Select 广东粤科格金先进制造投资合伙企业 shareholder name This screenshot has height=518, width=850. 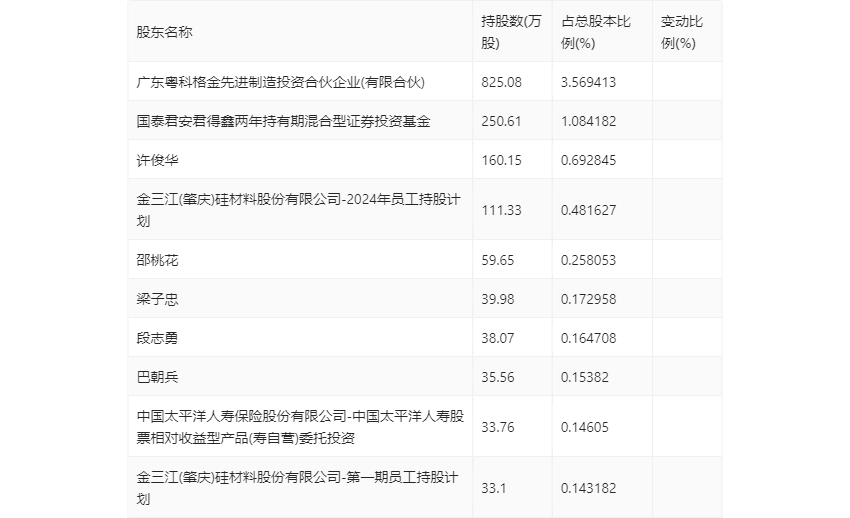[x=280, y=82]
